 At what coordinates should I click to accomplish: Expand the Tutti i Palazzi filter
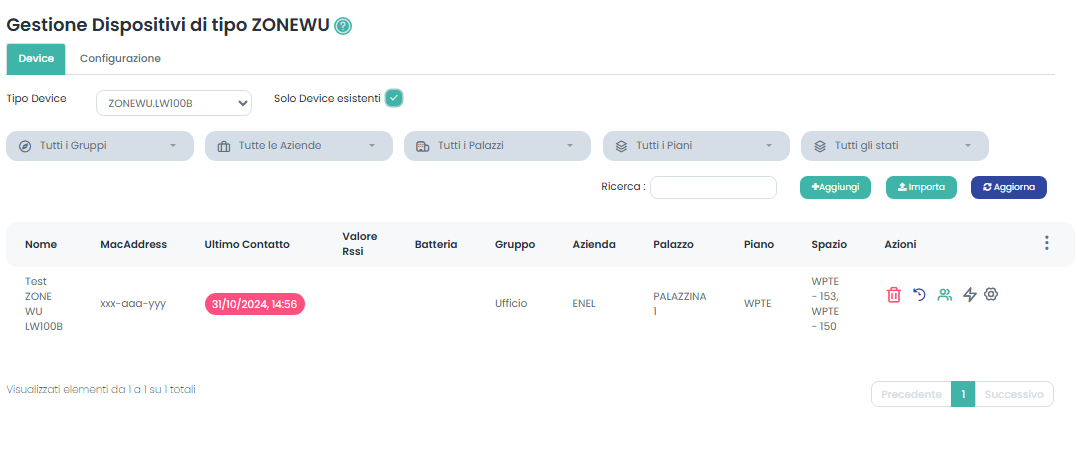[x=497, y=146]
